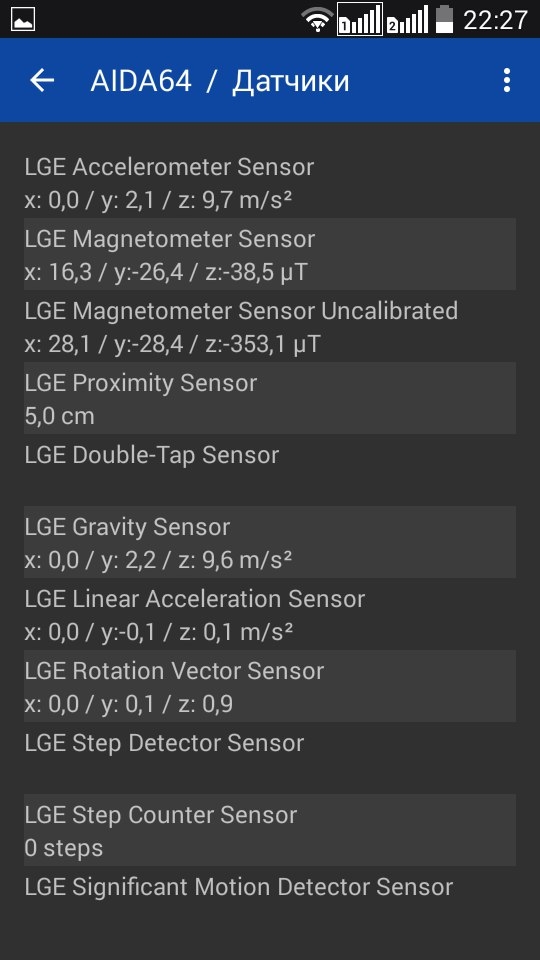Tap the SIM 1 signal strength icon
540x960 pixels.
360,20
